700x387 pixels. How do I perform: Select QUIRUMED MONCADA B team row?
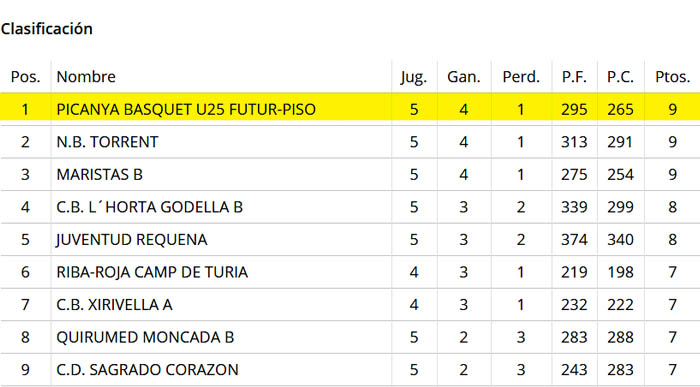350,337
